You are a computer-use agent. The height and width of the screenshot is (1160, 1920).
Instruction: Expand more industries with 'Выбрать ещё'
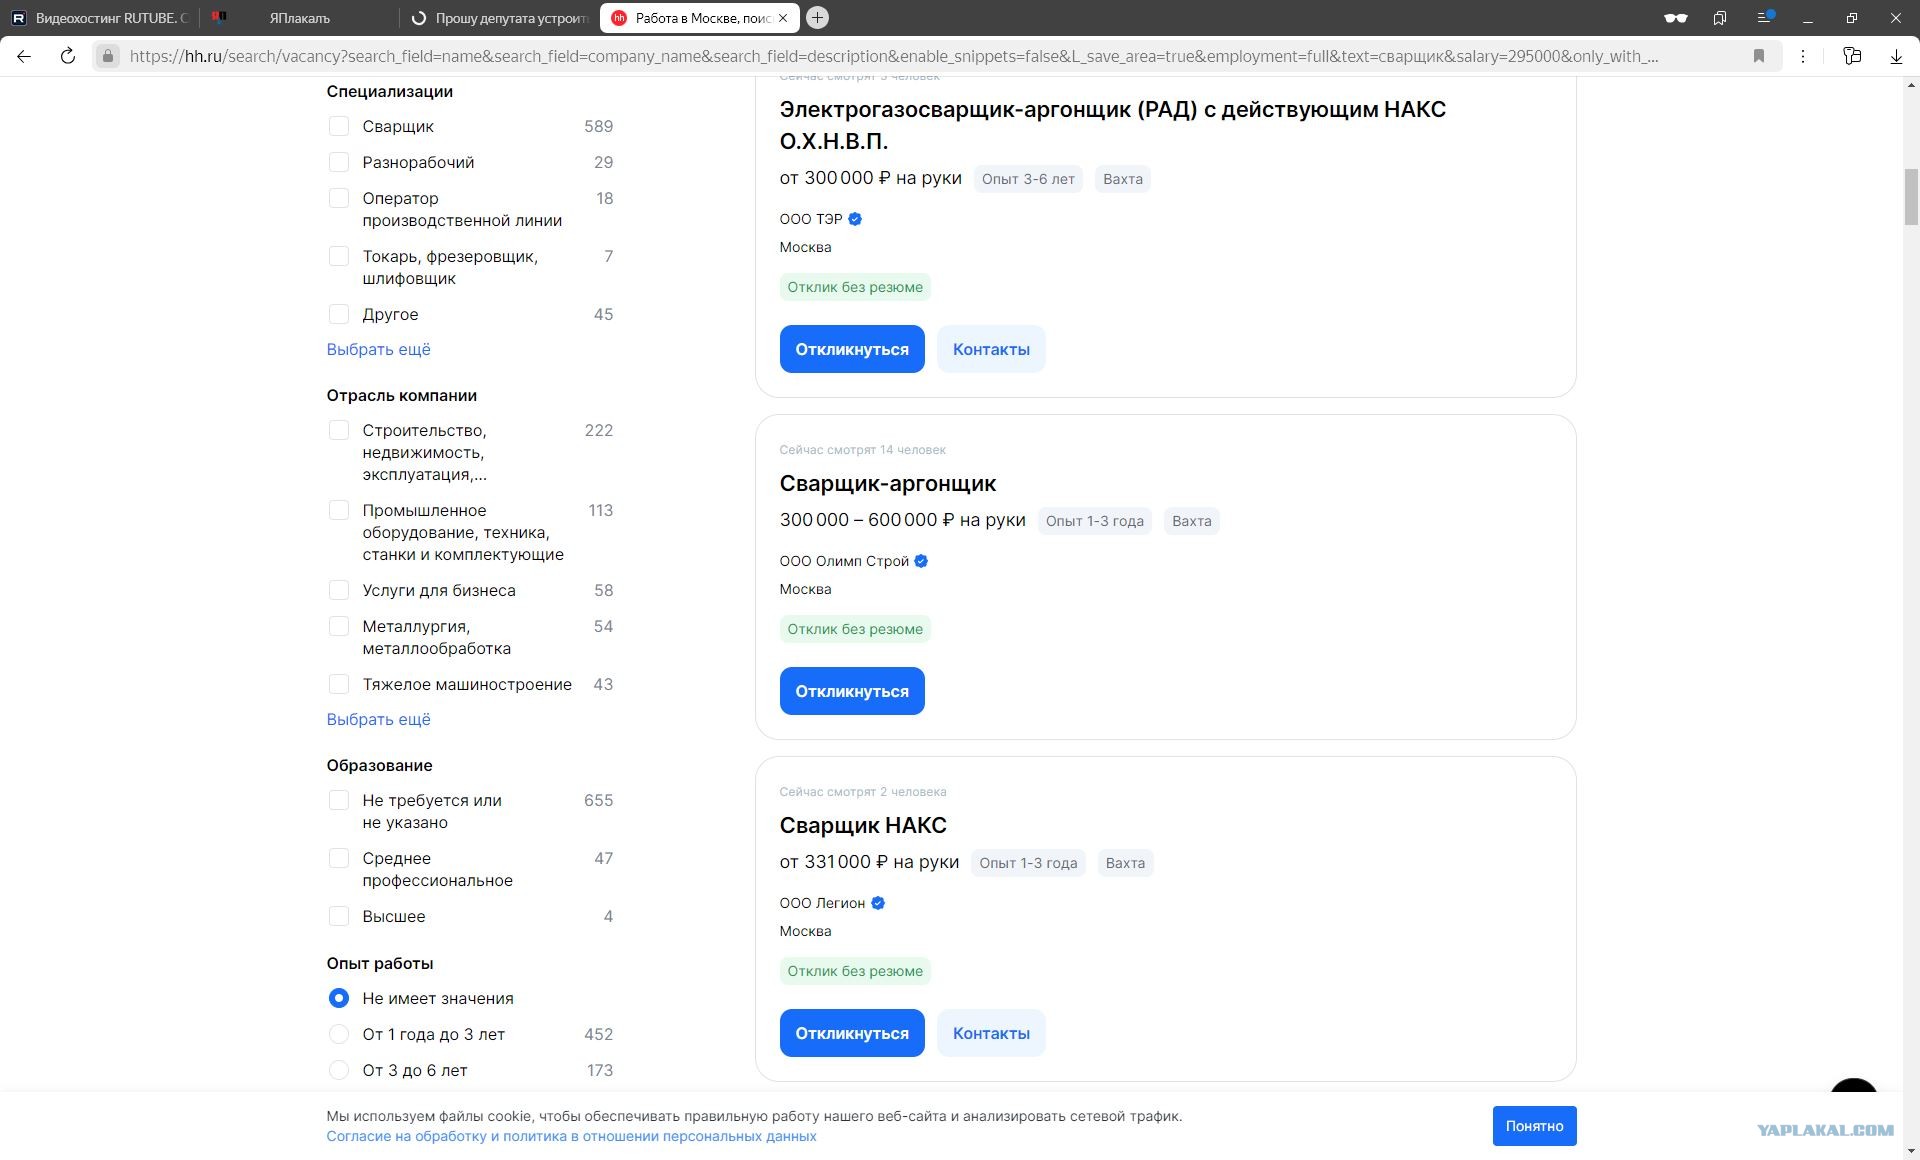tap(378, 719)
